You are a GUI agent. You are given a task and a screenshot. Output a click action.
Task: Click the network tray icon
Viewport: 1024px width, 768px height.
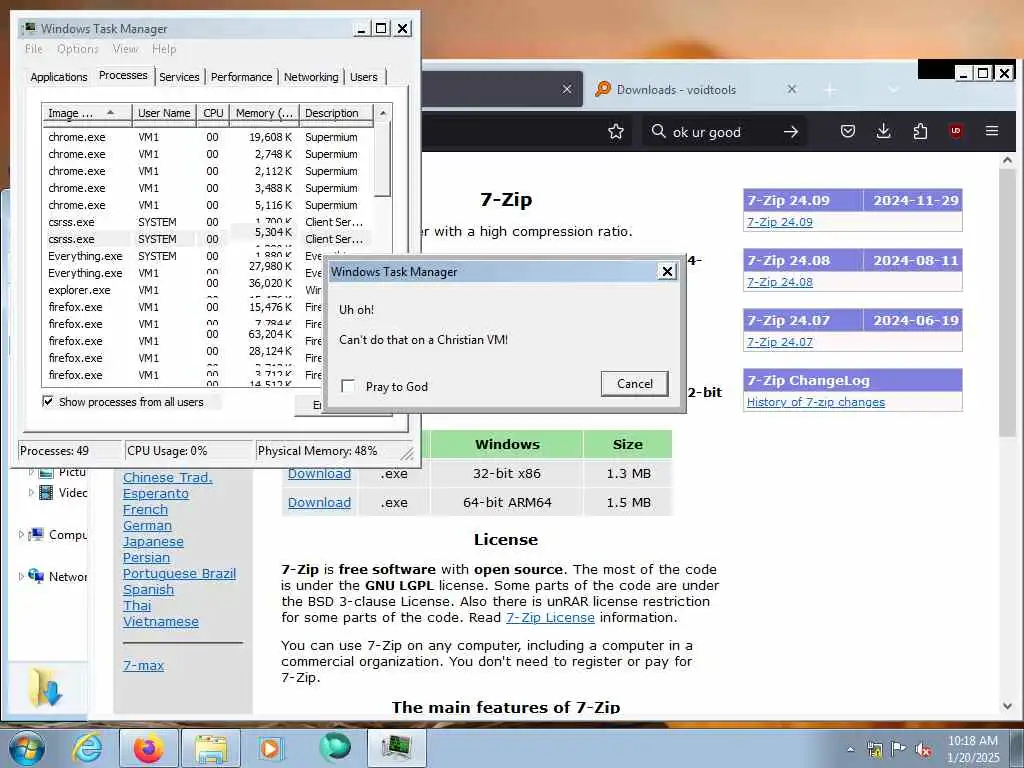pyautogui.click(x=874, y=749)
